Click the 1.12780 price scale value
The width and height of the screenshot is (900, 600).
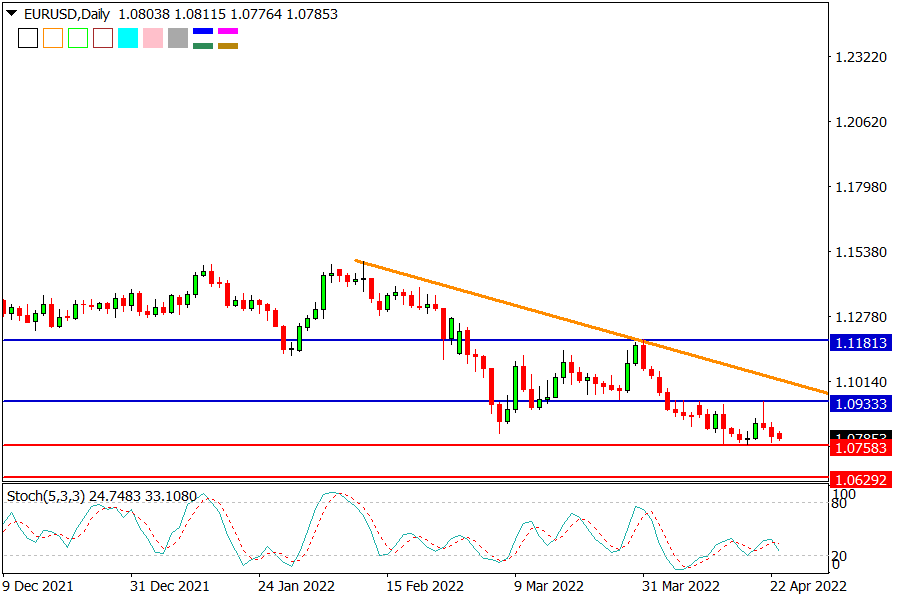861,317
